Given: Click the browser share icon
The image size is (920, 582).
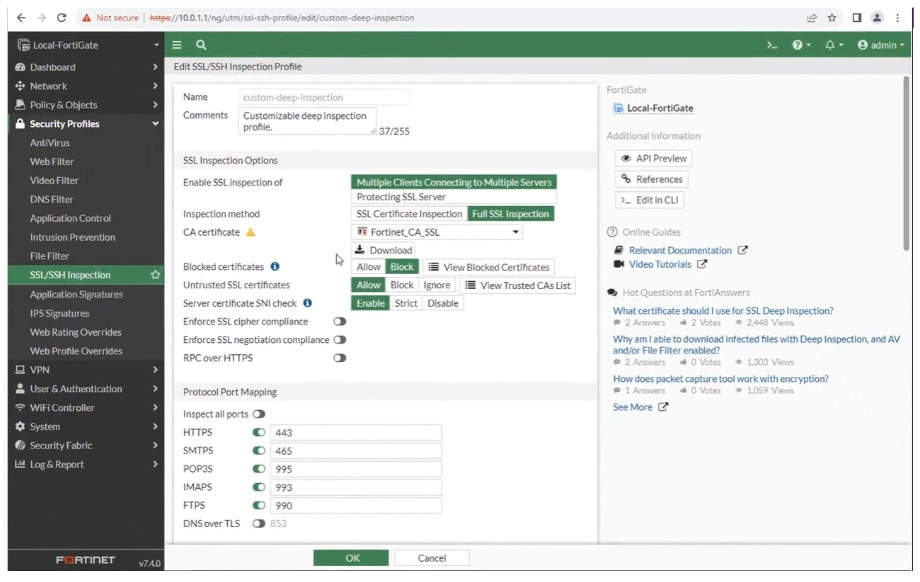Looking at the screenshot, I should click(x=812, y=18).
